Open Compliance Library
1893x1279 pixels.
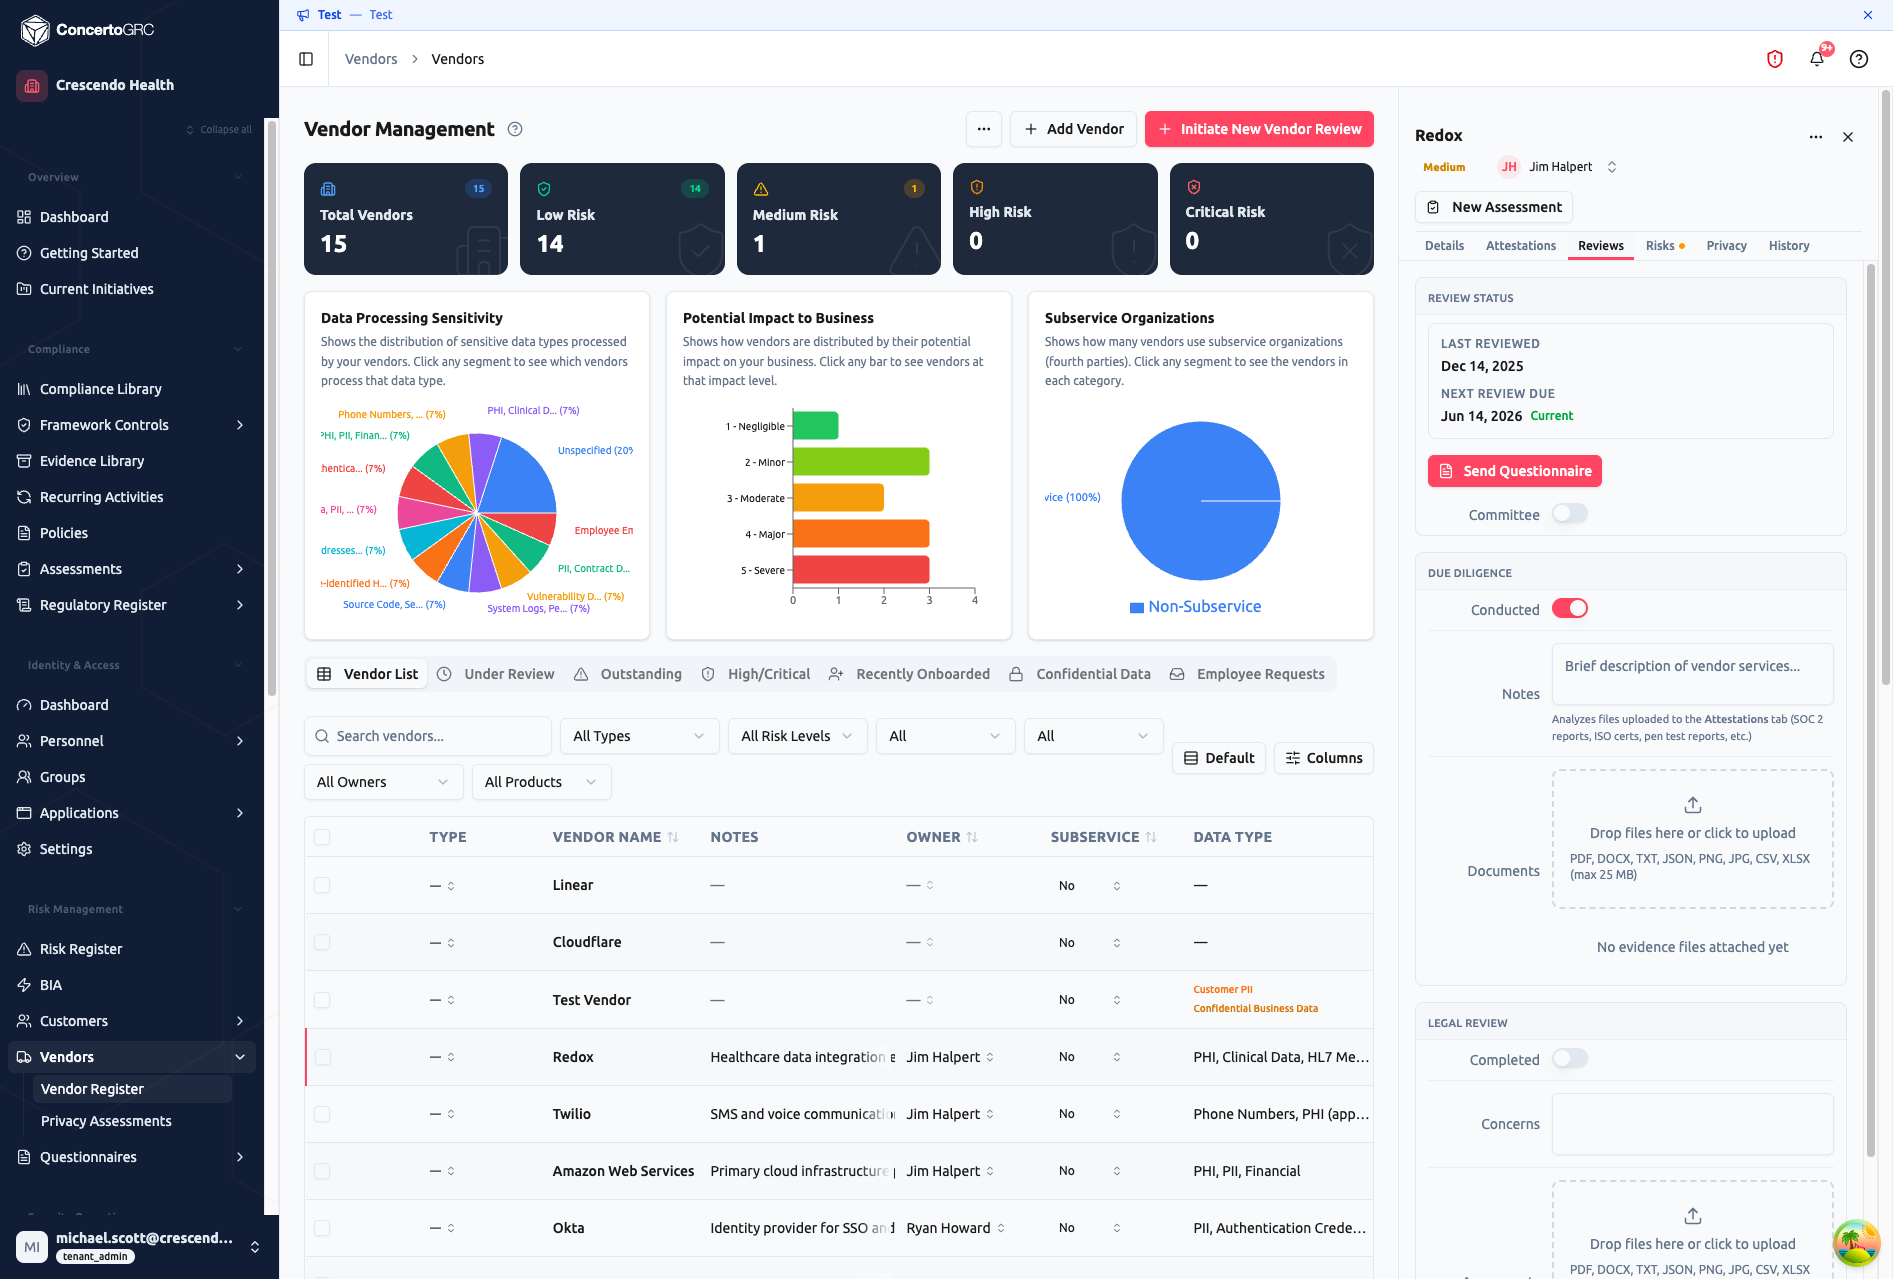[x=100, y=389]
